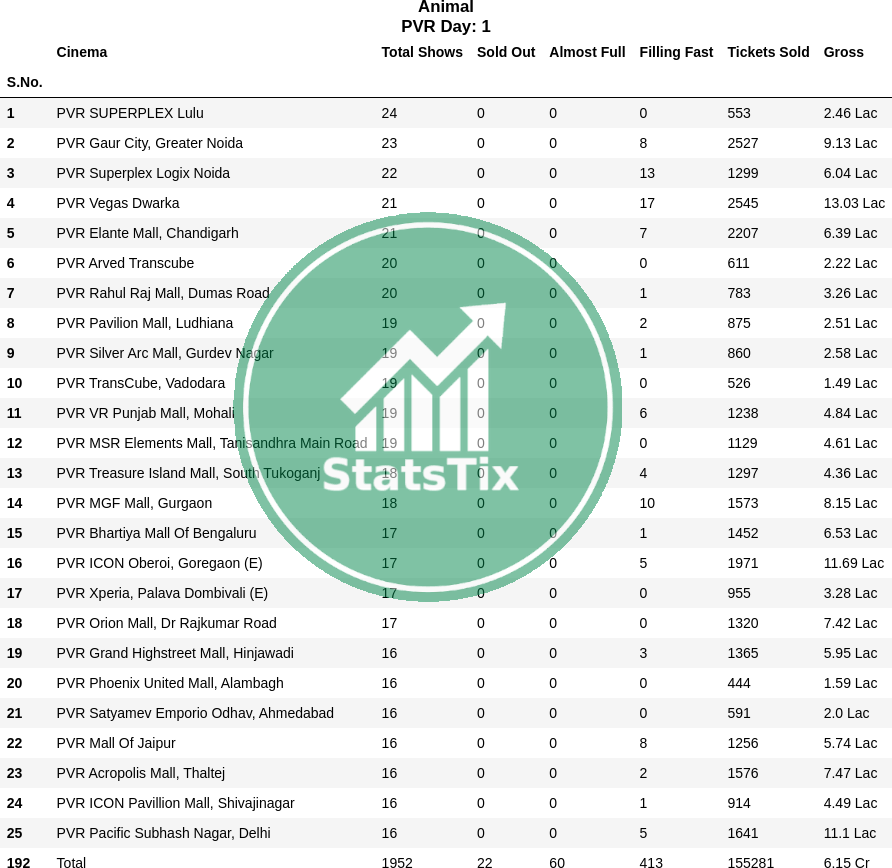The height and width of the screenshot is (868, 892).
Task: Click gross value 9.13 Lac
Action: [850, 143]
